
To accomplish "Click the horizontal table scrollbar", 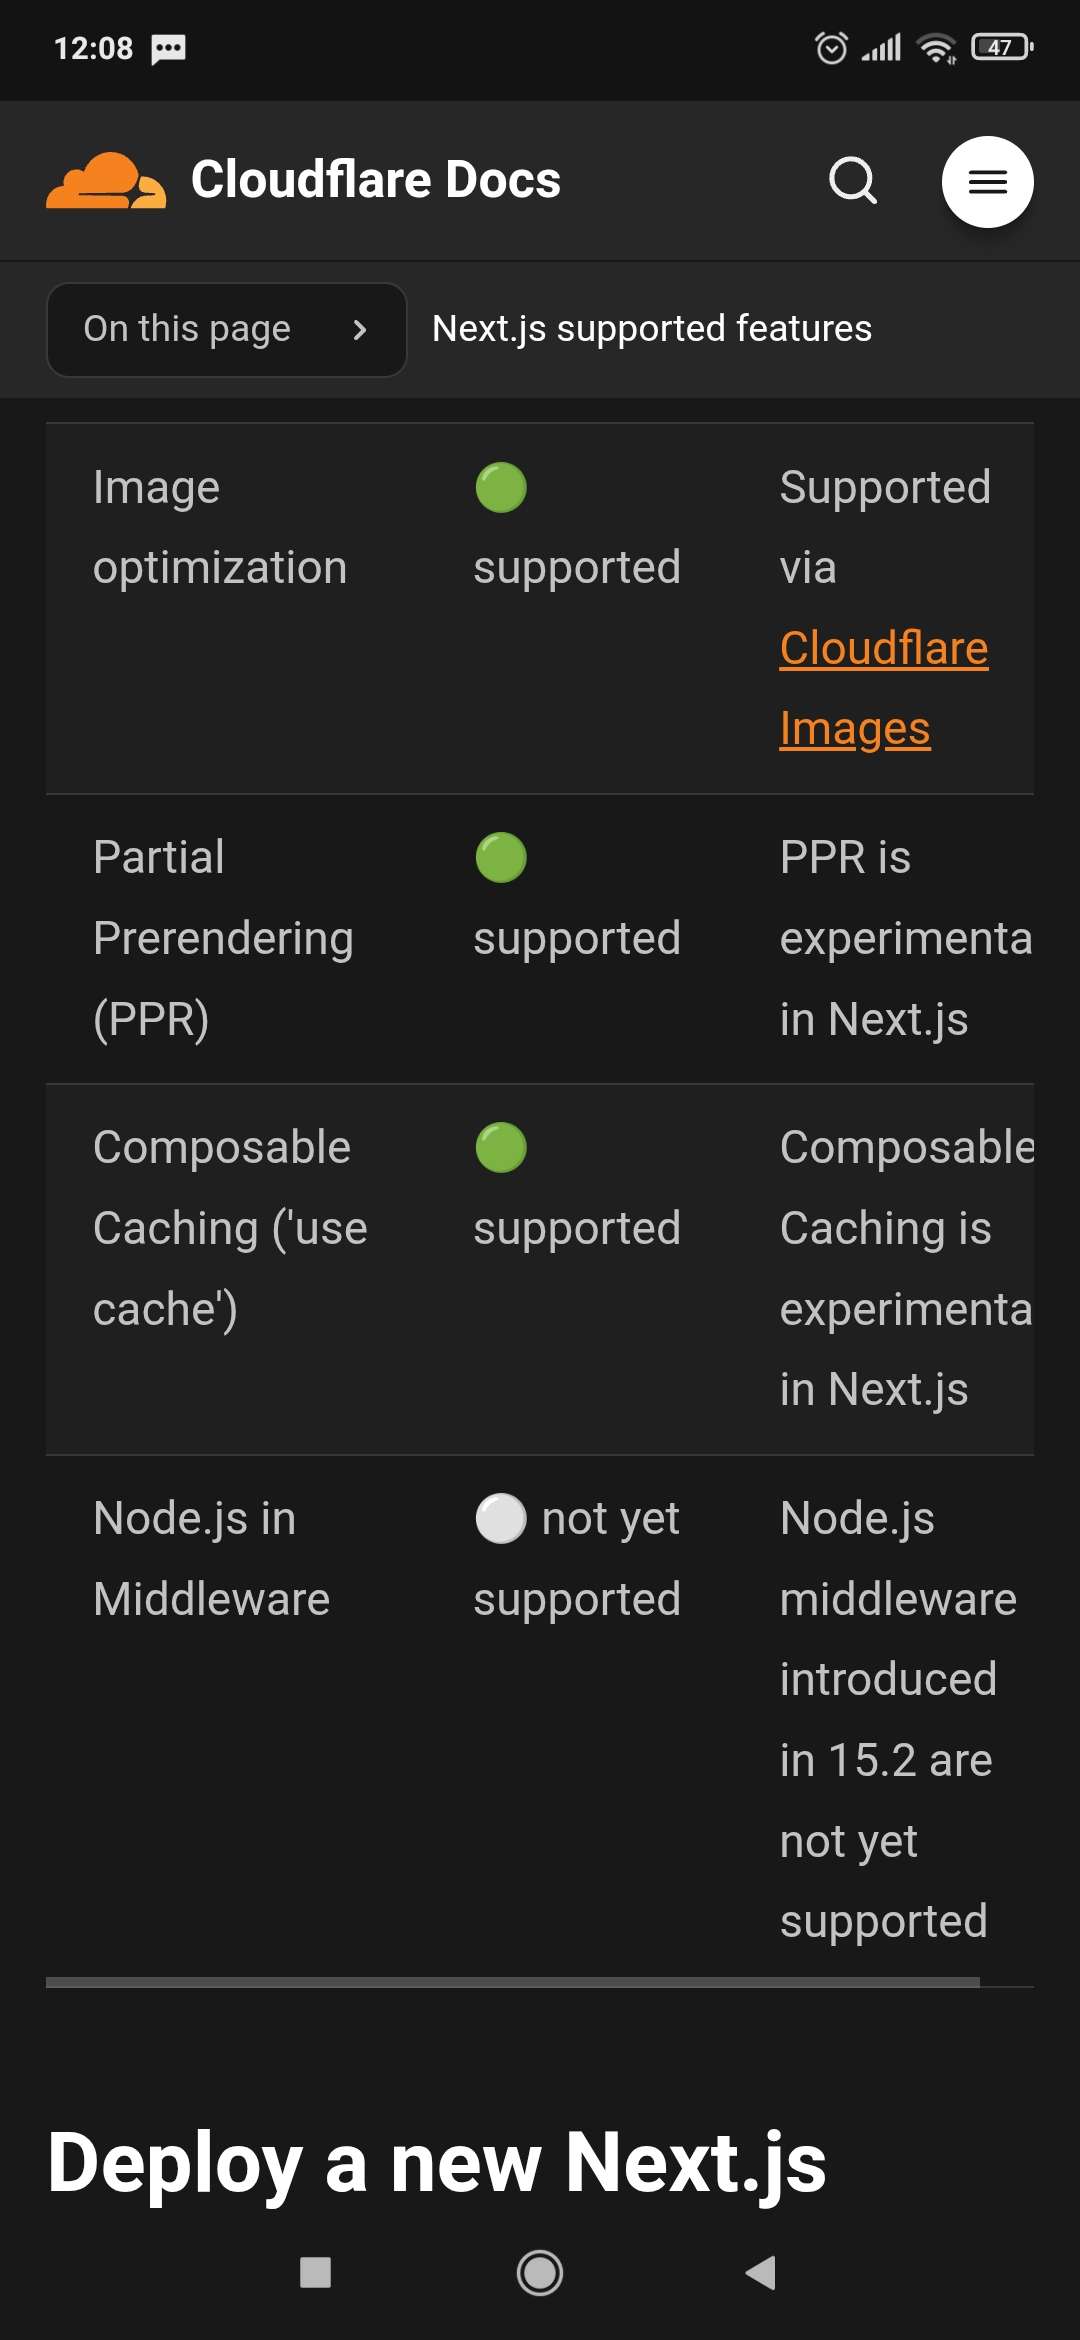I will [512, 1981].
